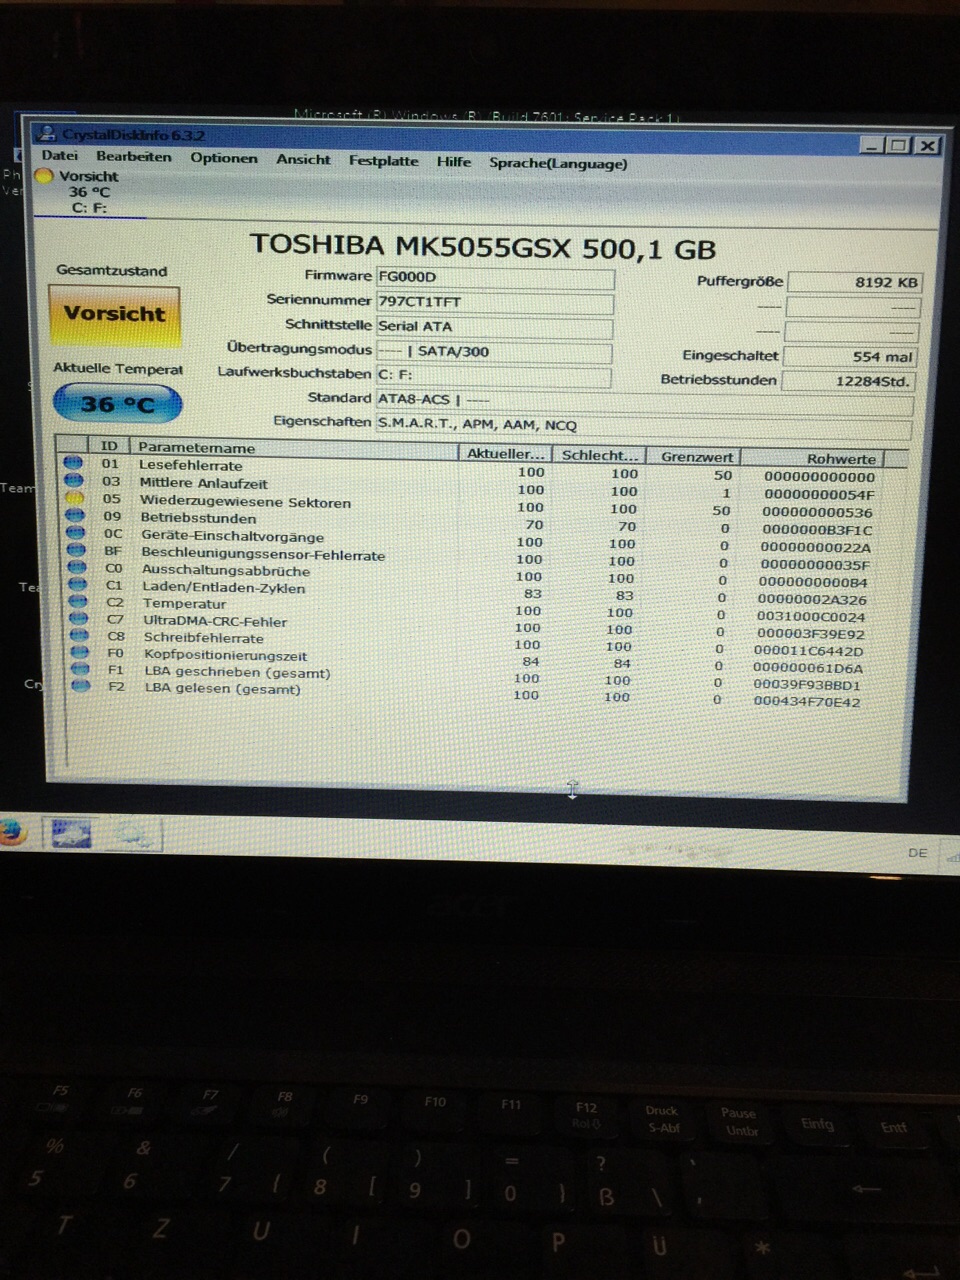Image resolution: width=960 pixels, height=1280 pixels.
Task: Open the Datei menu
Action: coord(59,156)
